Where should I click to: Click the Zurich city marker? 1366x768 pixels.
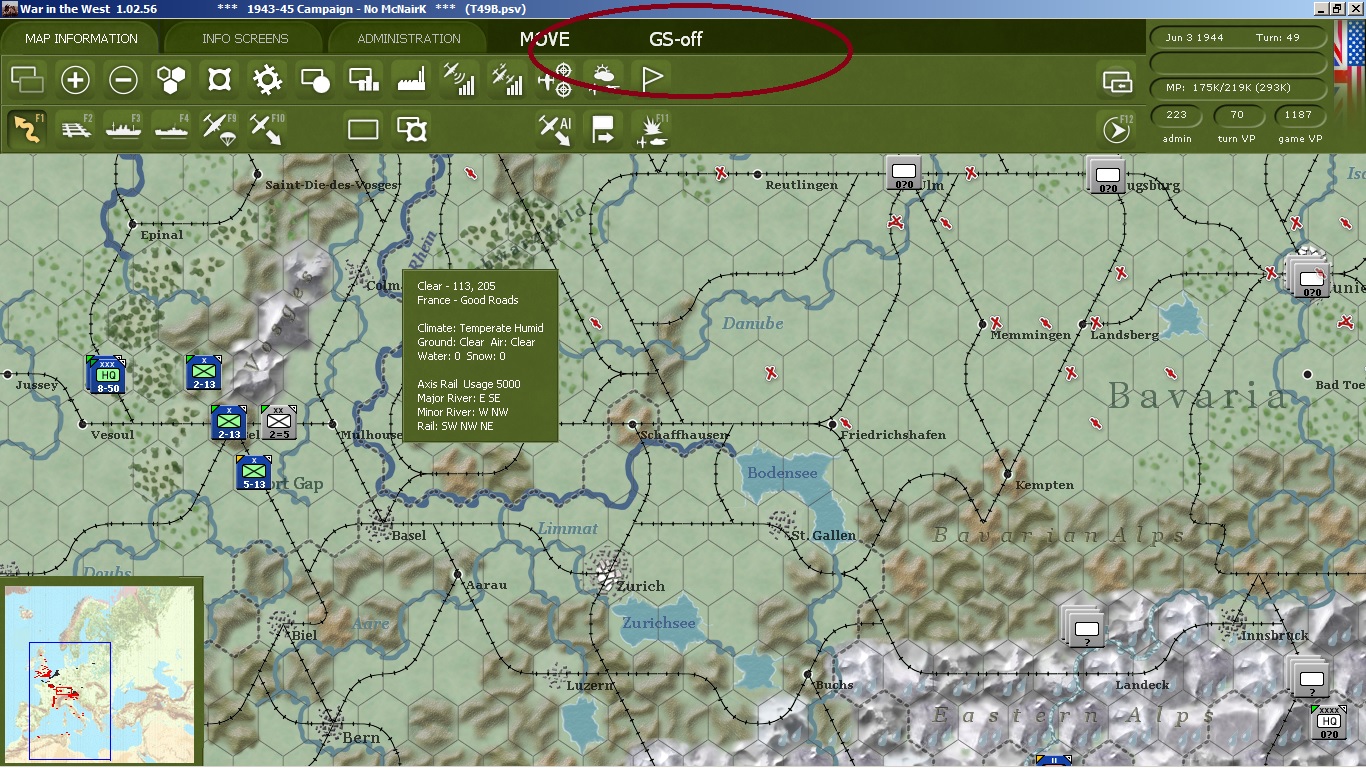(605, 572)
